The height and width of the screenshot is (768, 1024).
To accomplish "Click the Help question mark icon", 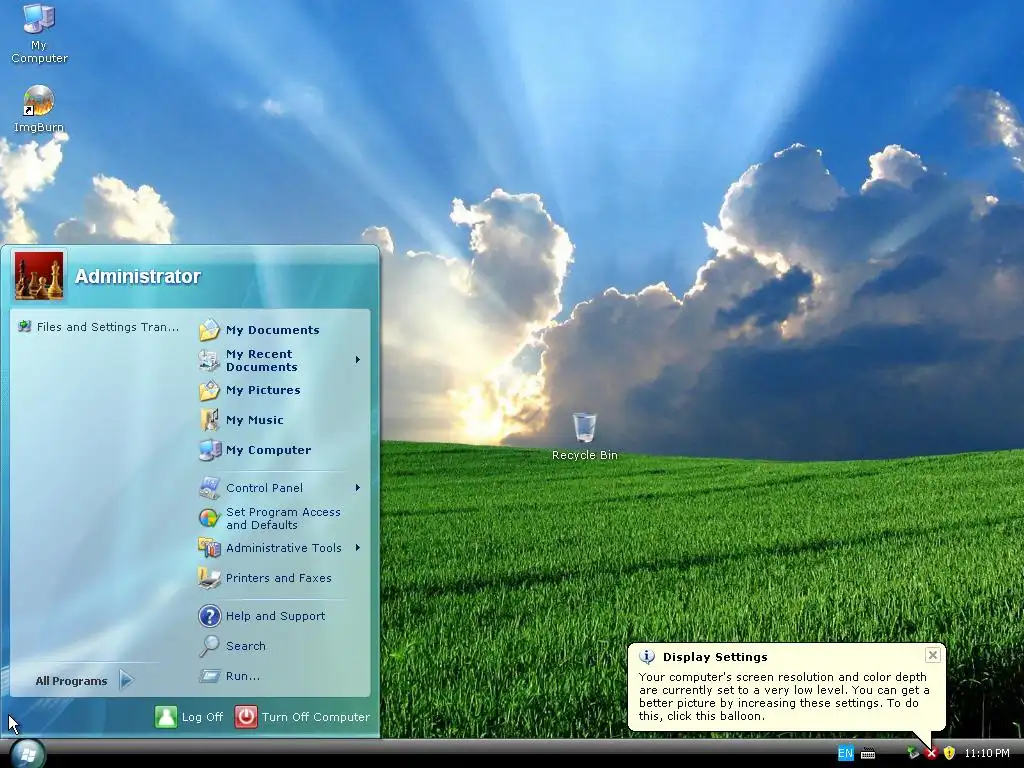I will 210,616.
